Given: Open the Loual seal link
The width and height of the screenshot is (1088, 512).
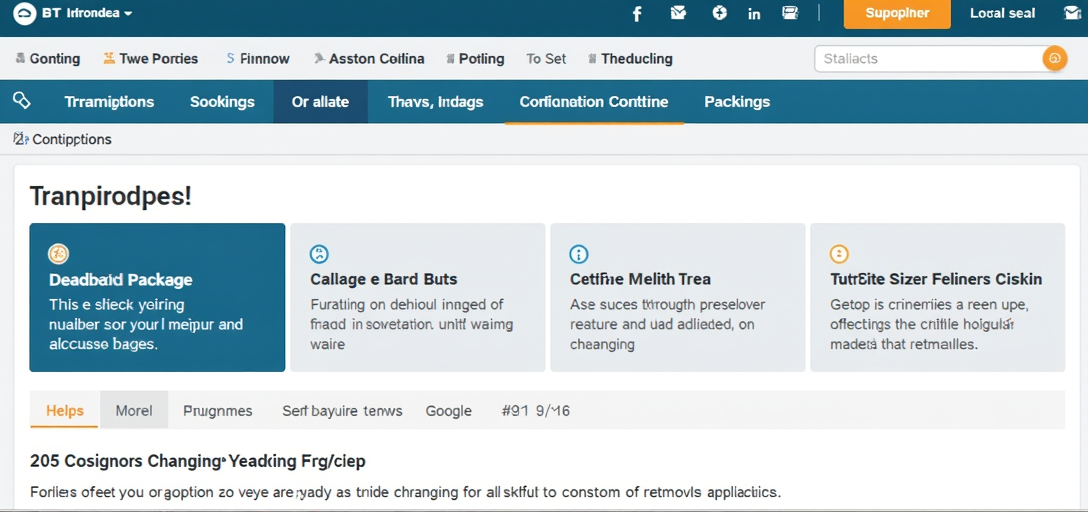Looking at the screenshot, I should [x=1003, y=13].
